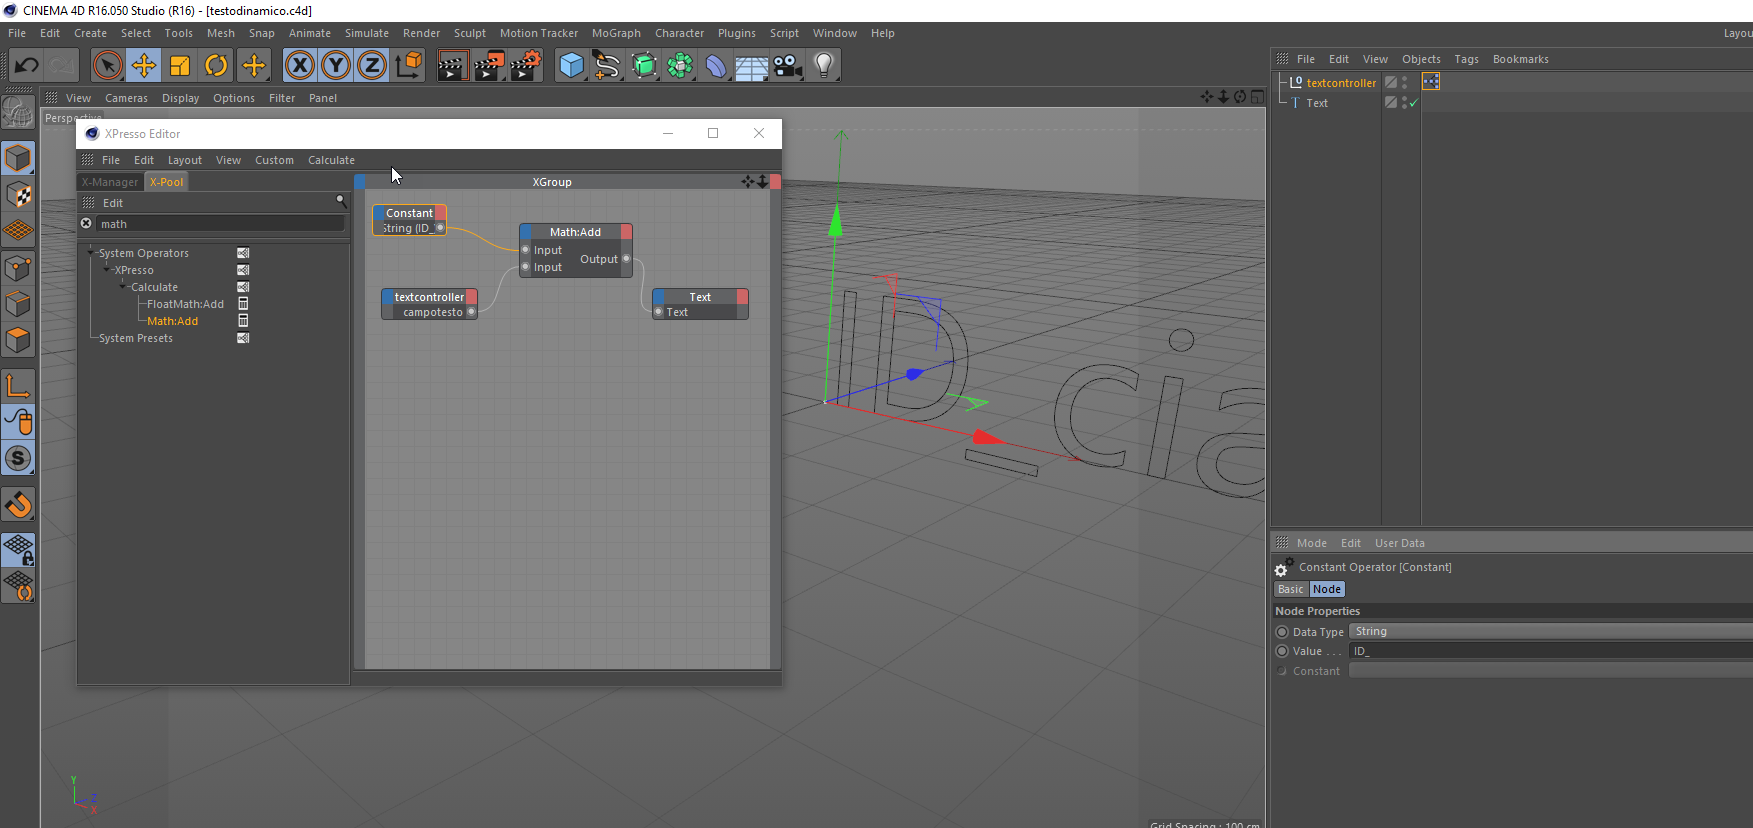
Task: Click the Constant node title
Action: point(410,213)
